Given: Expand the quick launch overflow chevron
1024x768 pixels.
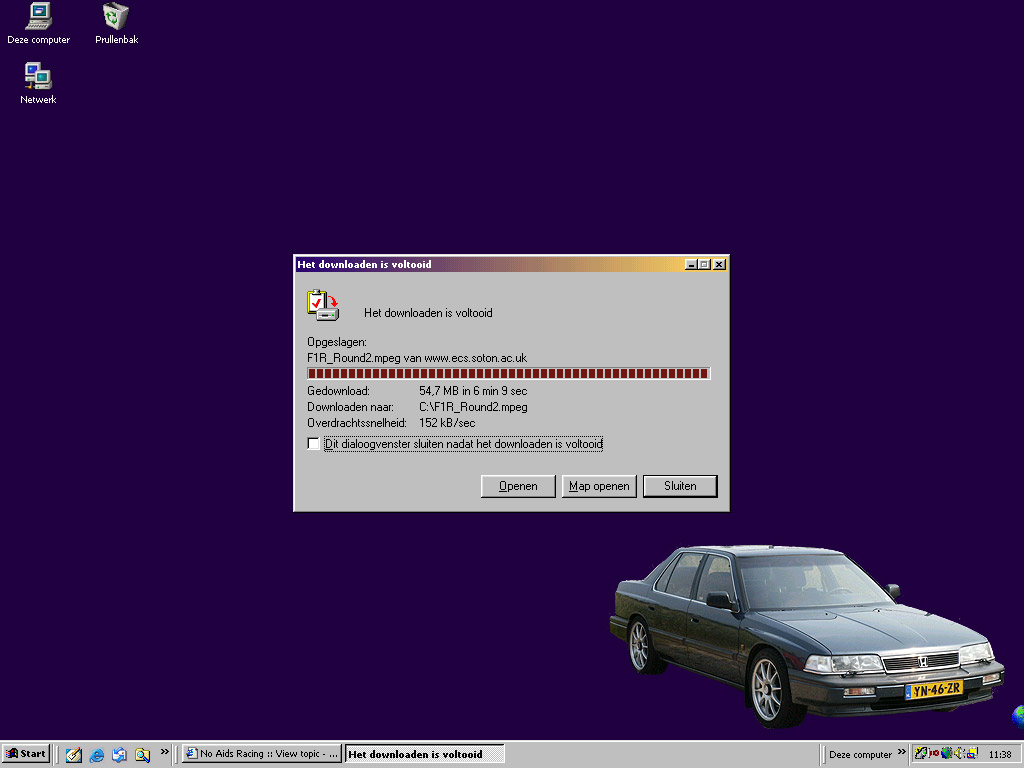Looking at the screenshot, I should pyautogui.click(x=165, y=753).
